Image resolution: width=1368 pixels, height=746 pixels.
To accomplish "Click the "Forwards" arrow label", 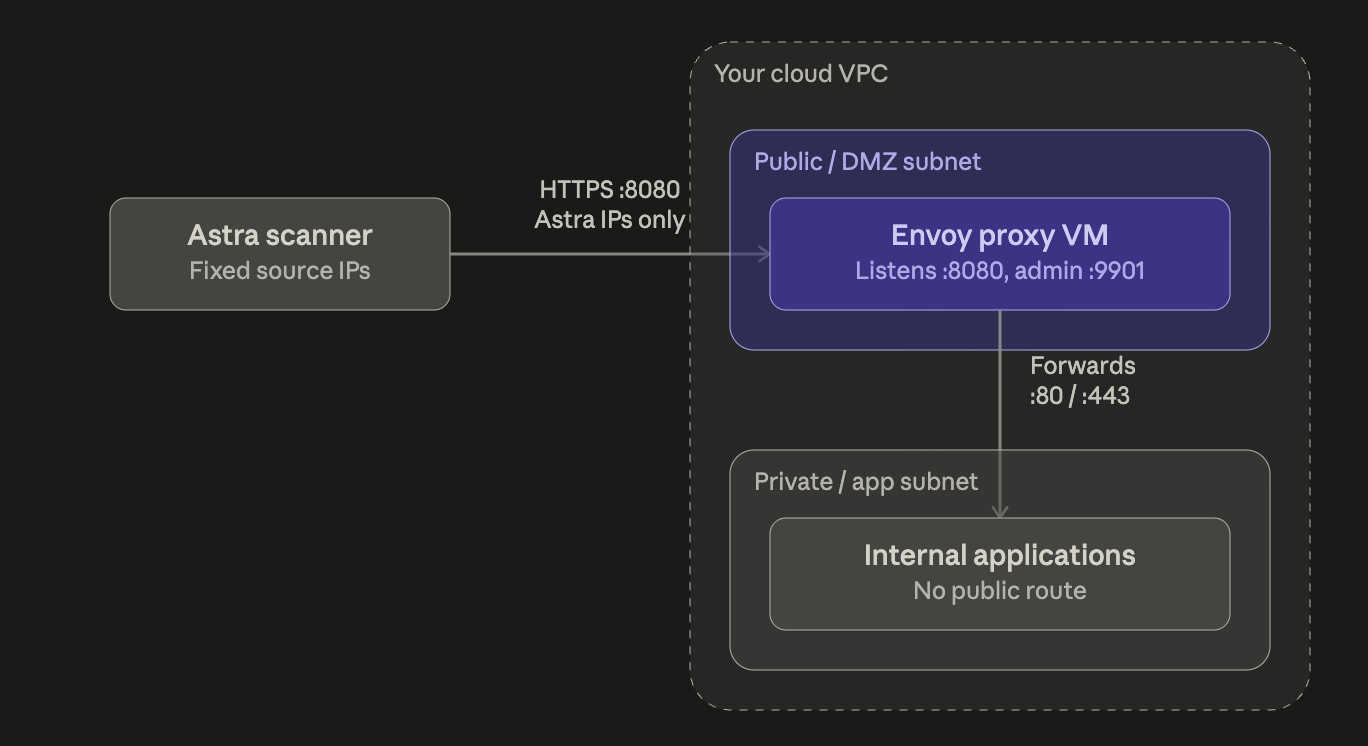I will [x=1083, y=366].
